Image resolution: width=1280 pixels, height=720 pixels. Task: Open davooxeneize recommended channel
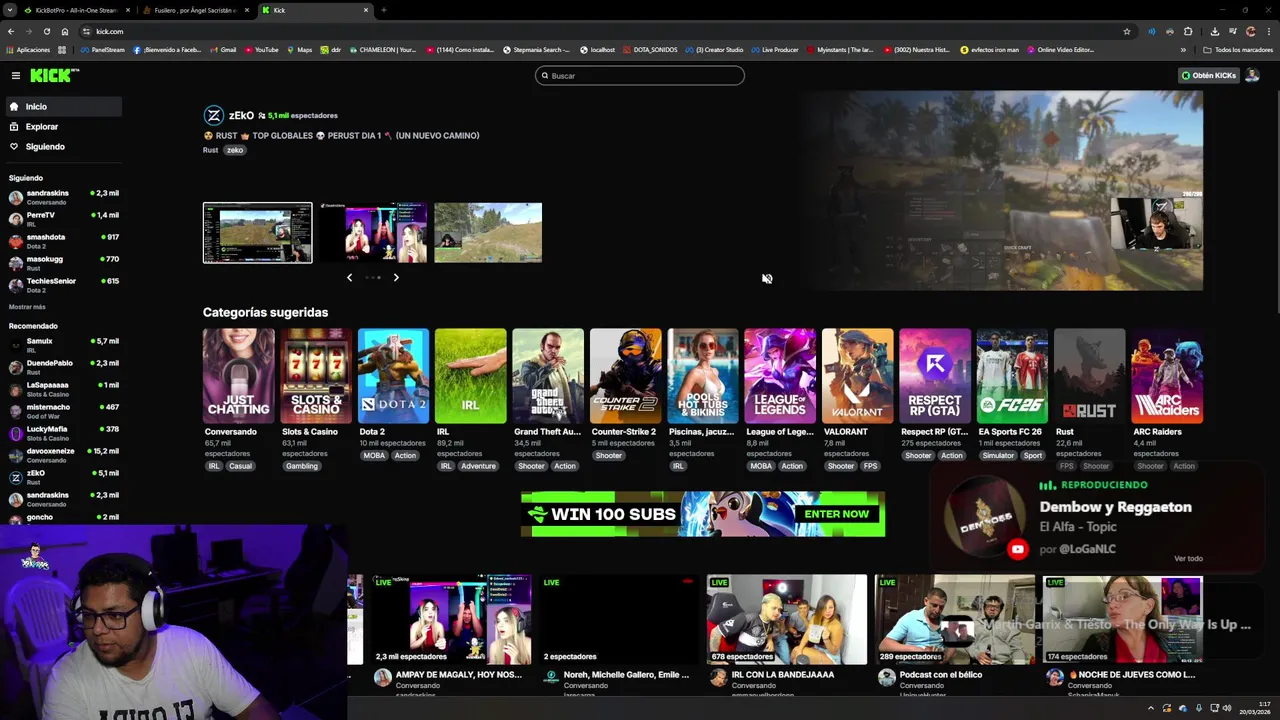[x=63, y=455]
